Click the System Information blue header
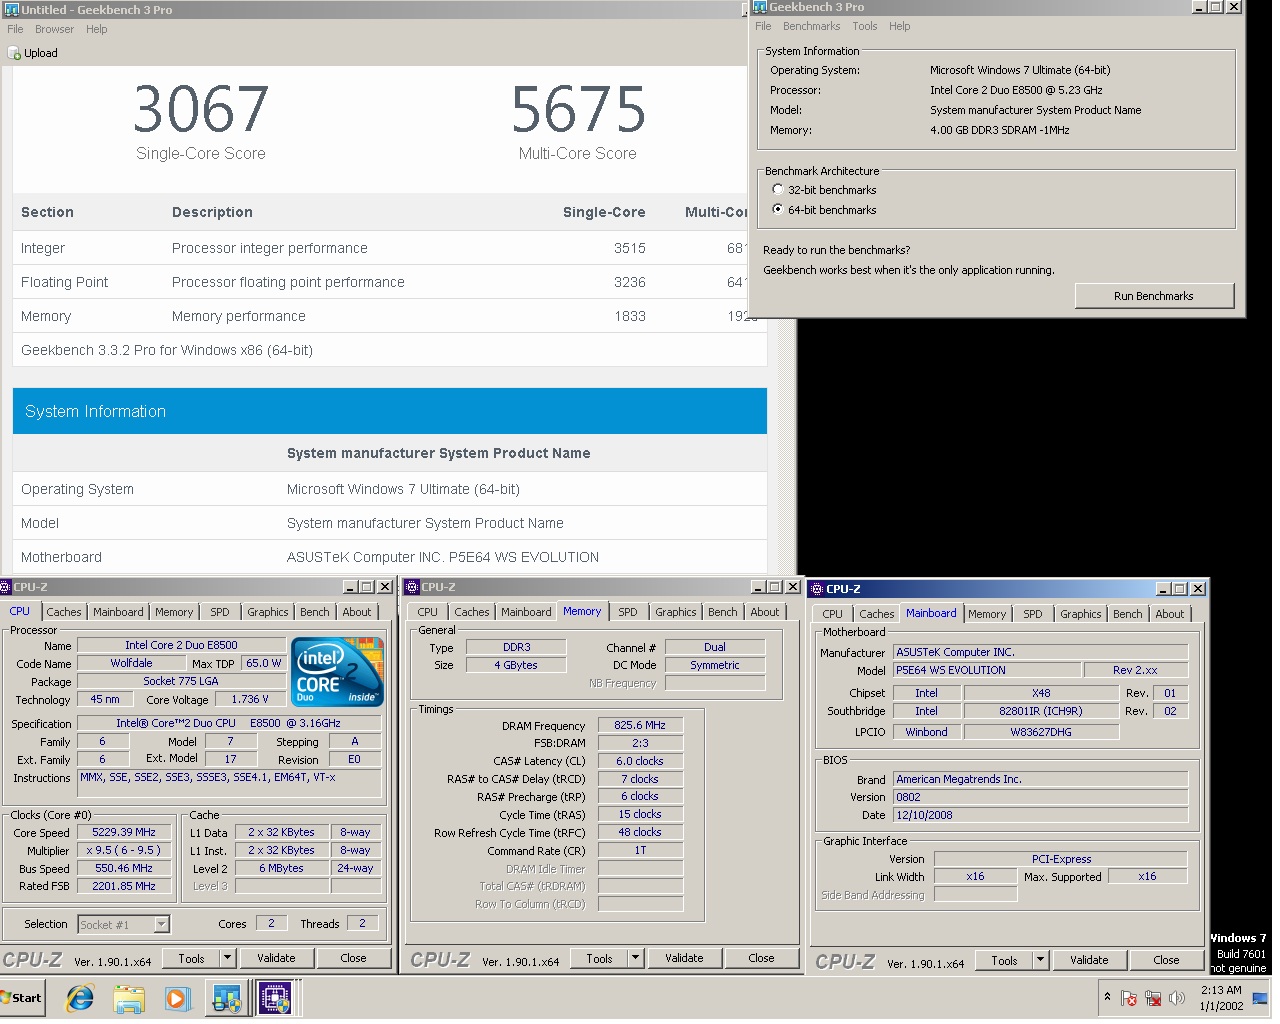The image size is (1280, 1024). (x=390, y=411)
